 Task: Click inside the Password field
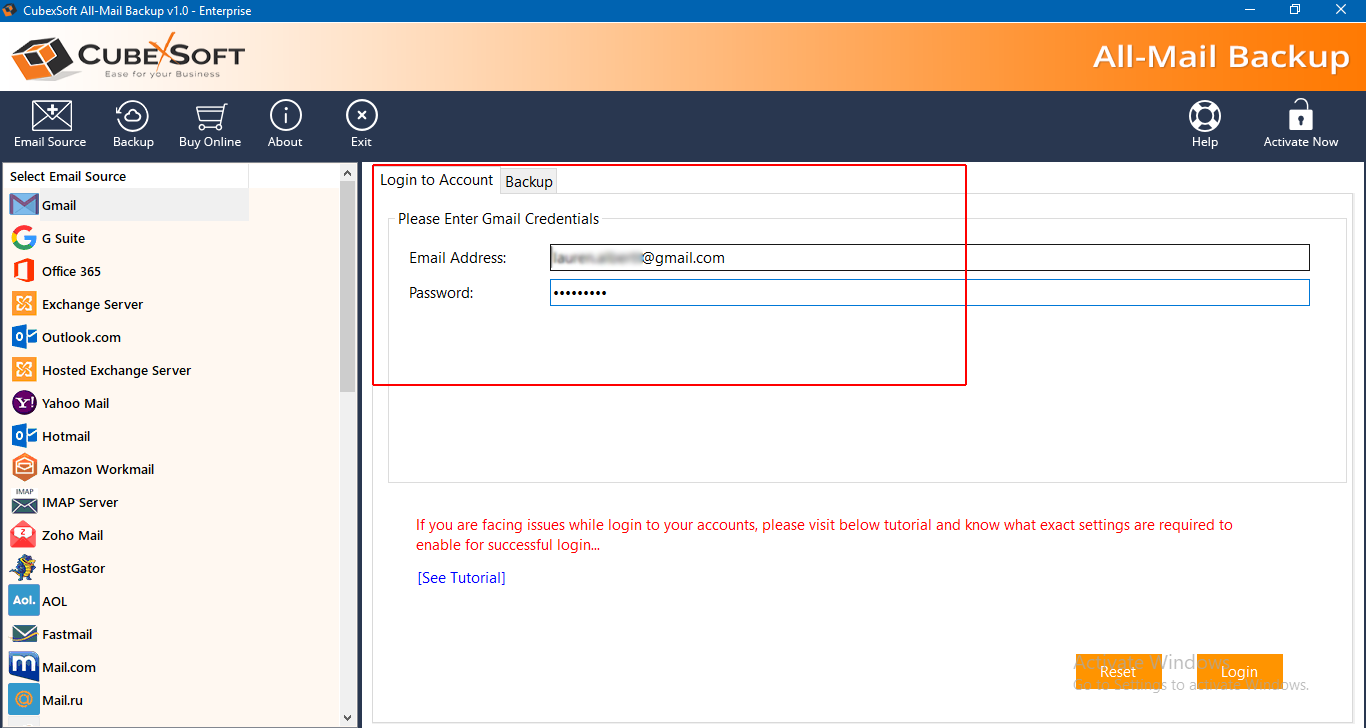click(929, 292)
